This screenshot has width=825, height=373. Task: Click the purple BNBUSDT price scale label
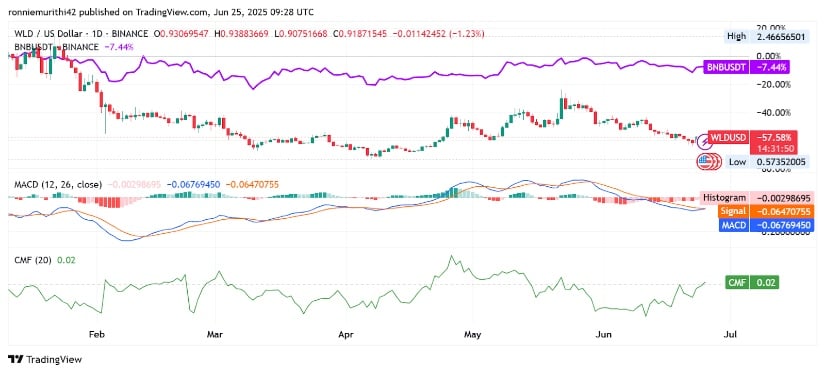coord(727,67)
